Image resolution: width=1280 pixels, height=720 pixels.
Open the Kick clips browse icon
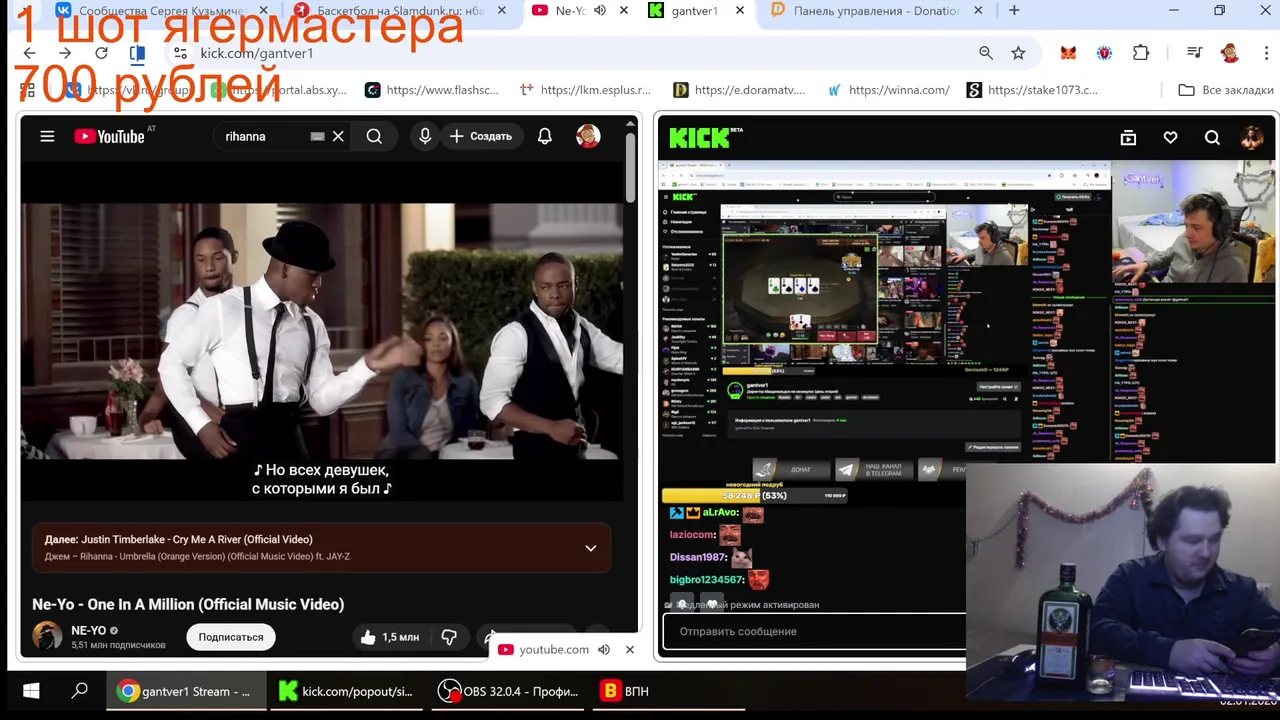pos(1128,138)
